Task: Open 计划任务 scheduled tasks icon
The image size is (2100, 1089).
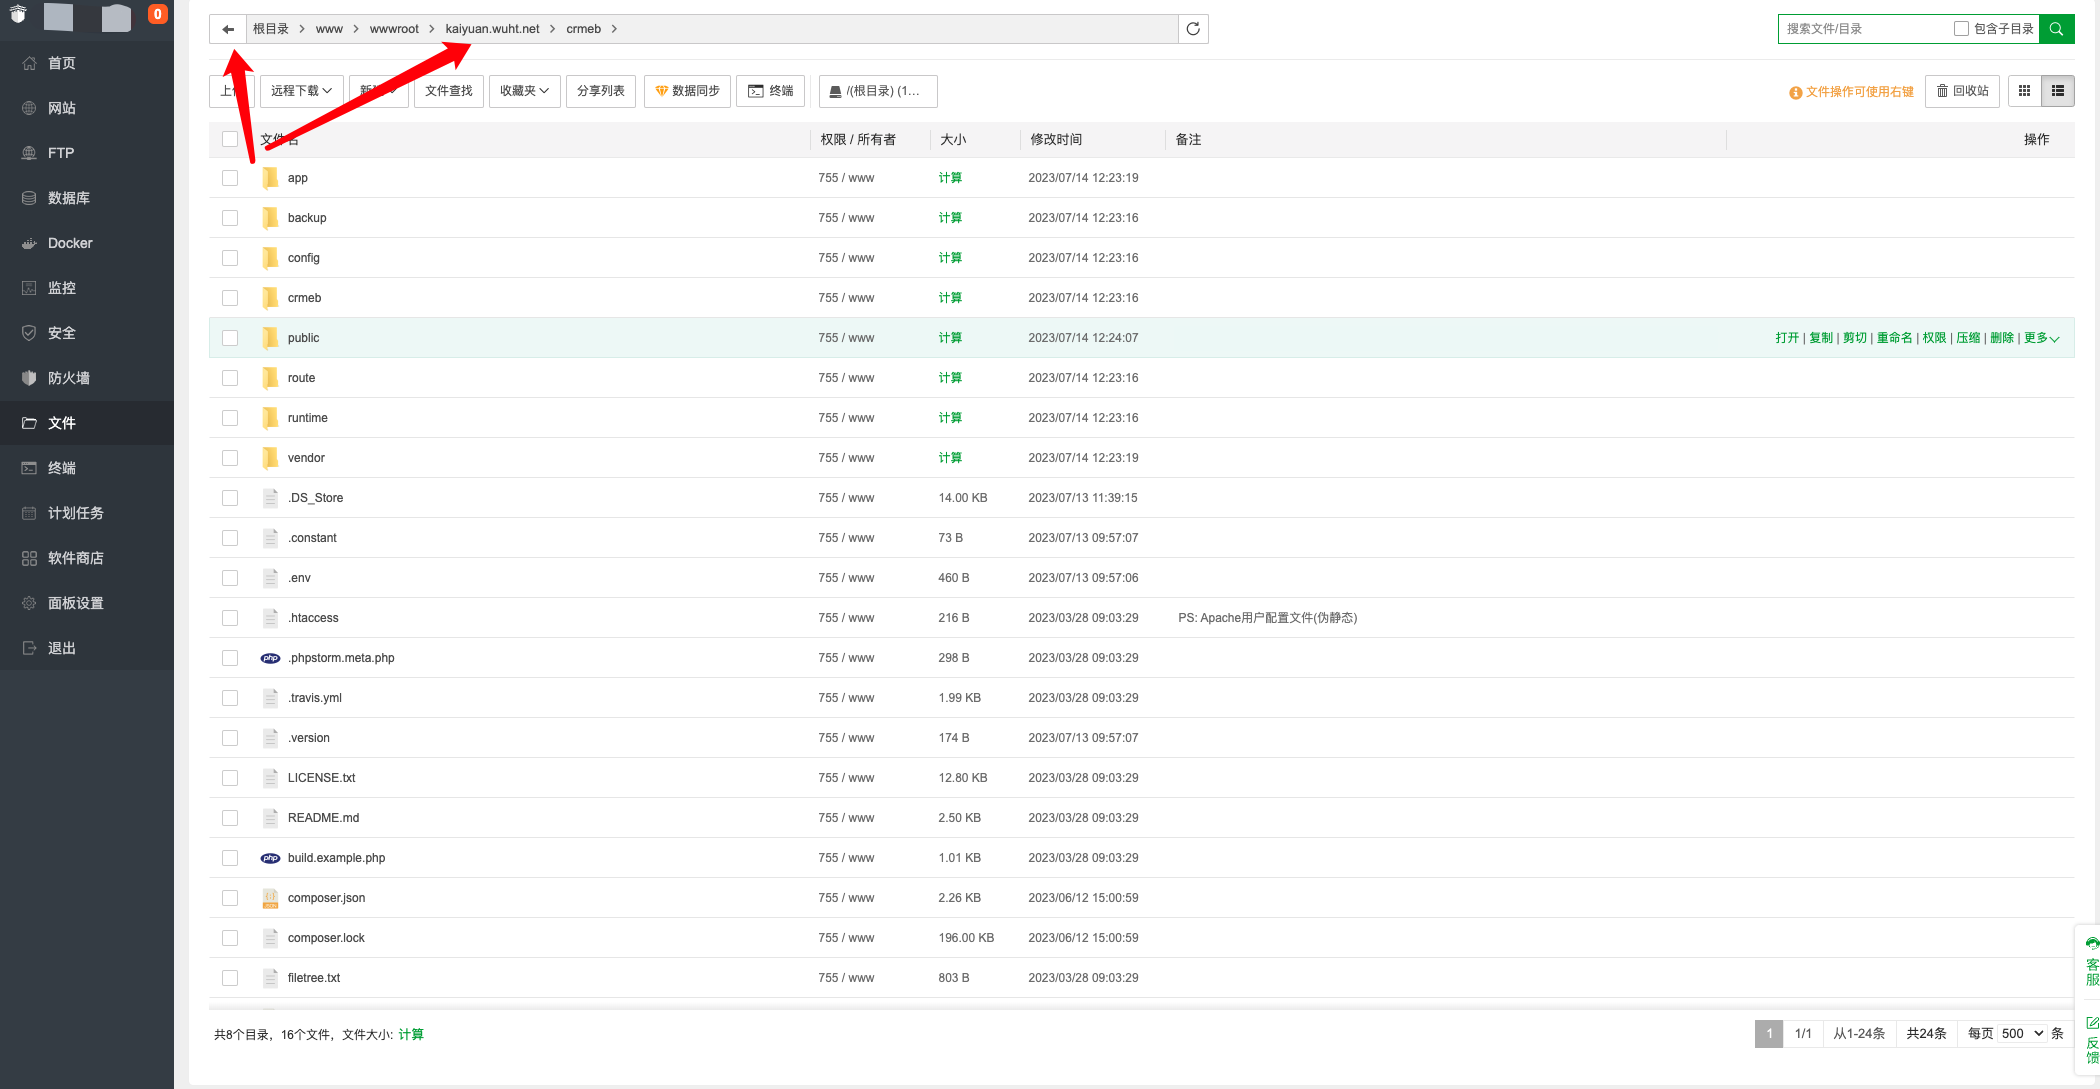Action: click(x=29, y=513)
